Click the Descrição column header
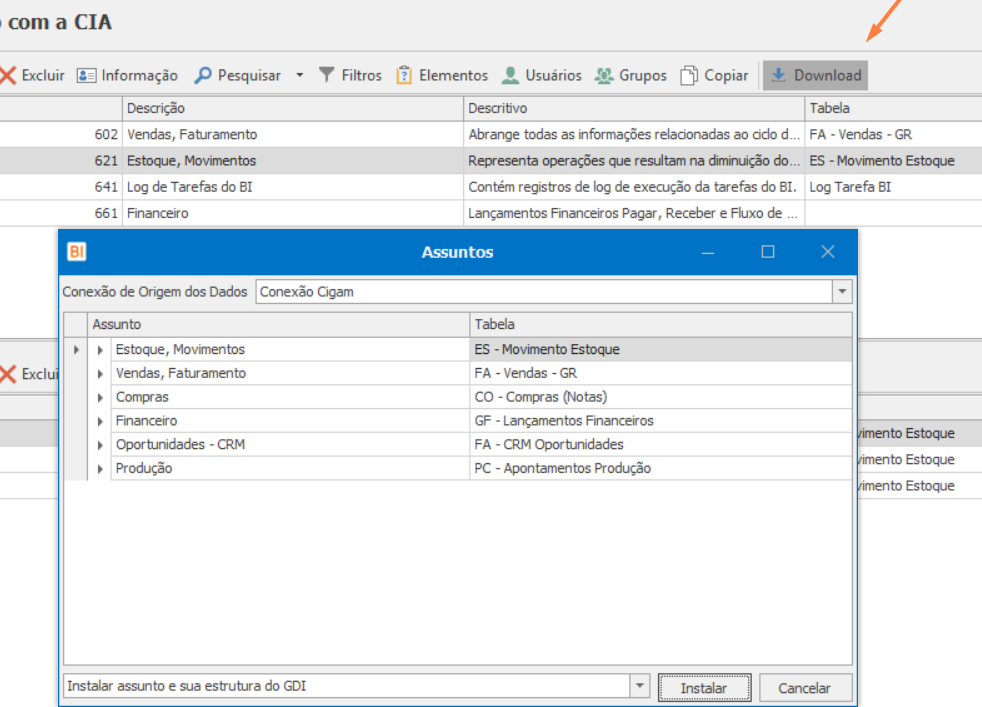The height and width of the screenshot is (707, 982). pyautogui.click(x=292, y=108)
